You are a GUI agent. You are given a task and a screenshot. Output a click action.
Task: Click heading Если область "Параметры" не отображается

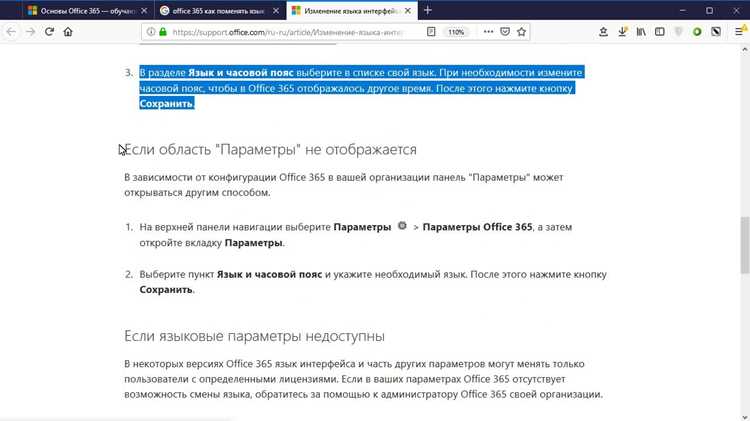point(270,149)
